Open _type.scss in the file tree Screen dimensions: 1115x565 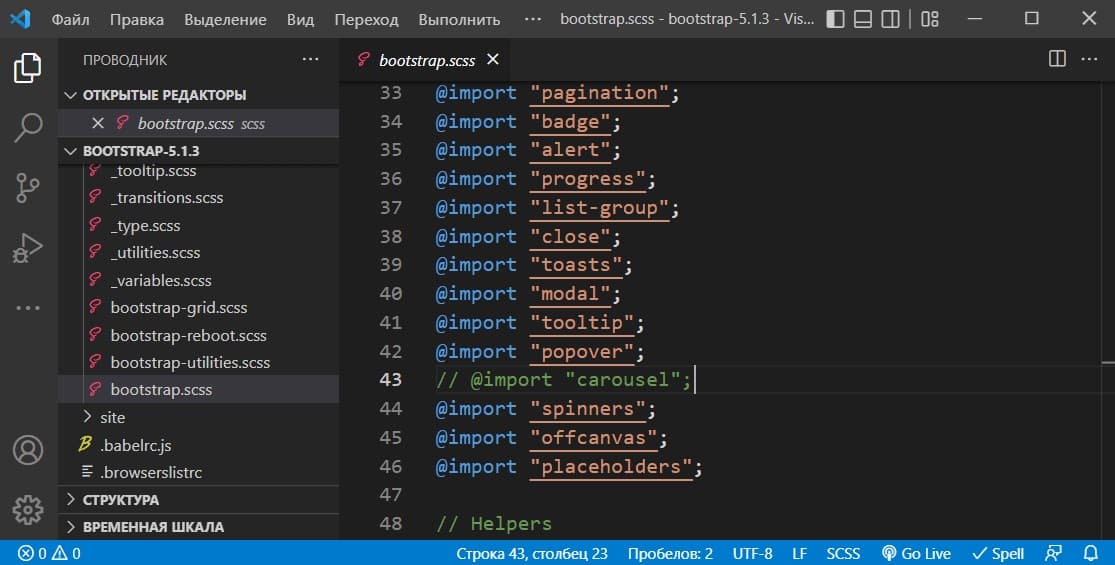coord(145,225)
